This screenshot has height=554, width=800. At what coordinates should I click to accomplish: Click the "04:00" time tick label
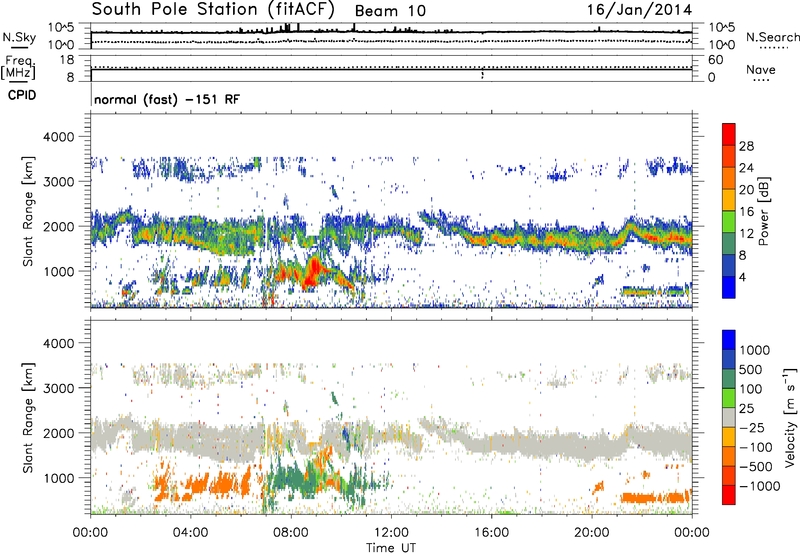tap(190, 533)
